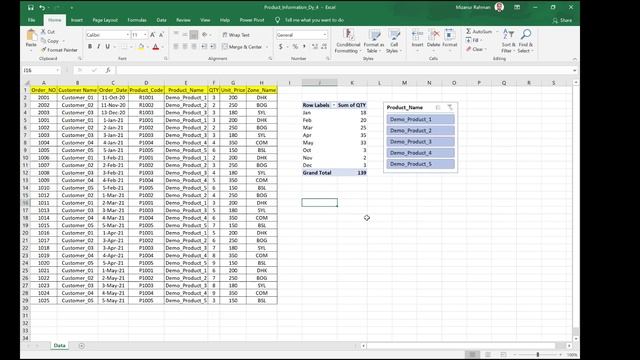This screenshot has width=640, height=360.
Task: Toggle underline formatting
Action: coord(107,47)
